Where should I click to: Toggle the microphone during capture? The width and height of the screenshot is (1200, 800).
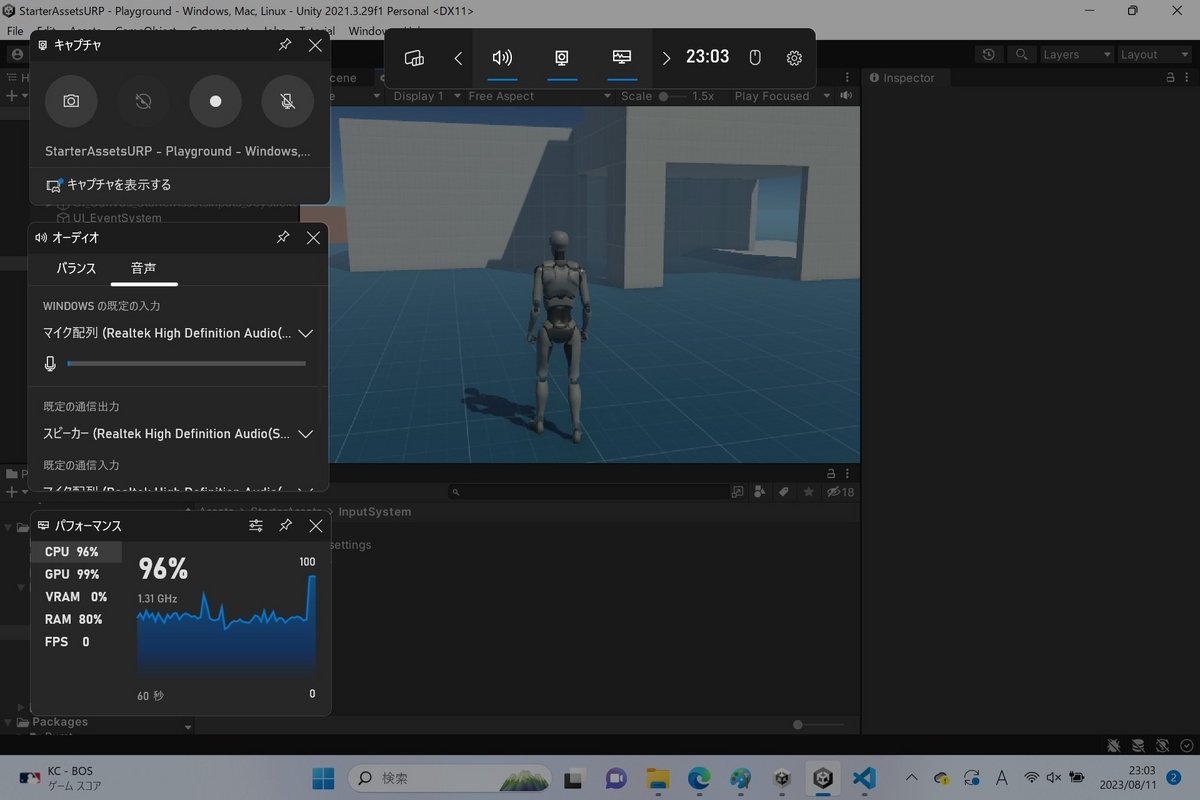tap(287, 101)
